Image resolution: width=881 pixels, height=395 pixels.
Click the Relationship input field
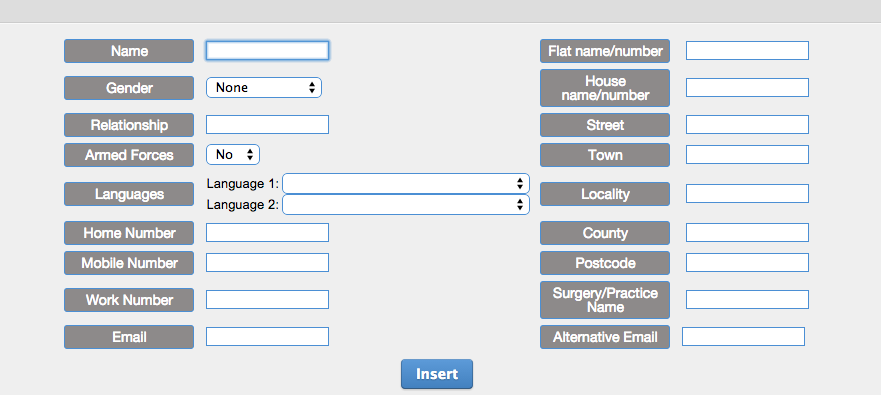click(267, 125)
